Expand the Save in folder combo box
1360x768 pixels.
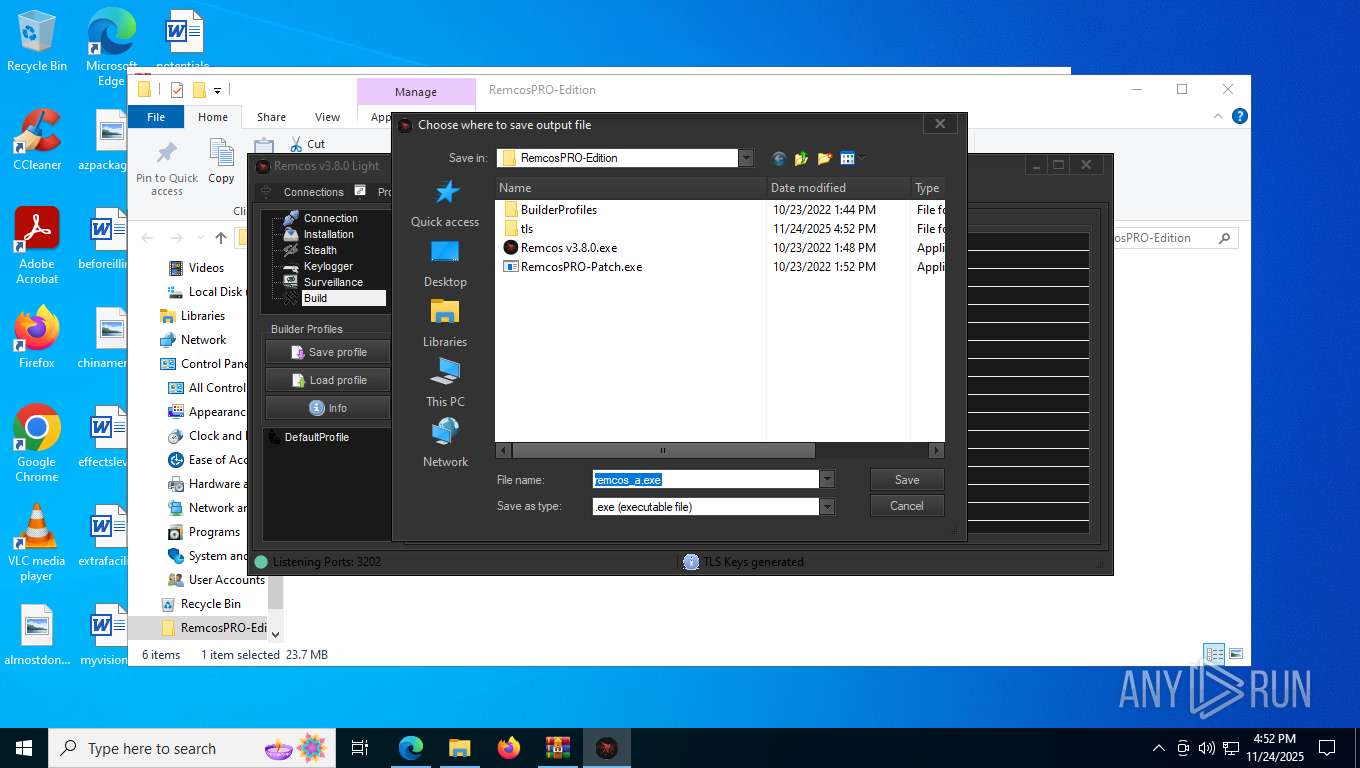745,158
